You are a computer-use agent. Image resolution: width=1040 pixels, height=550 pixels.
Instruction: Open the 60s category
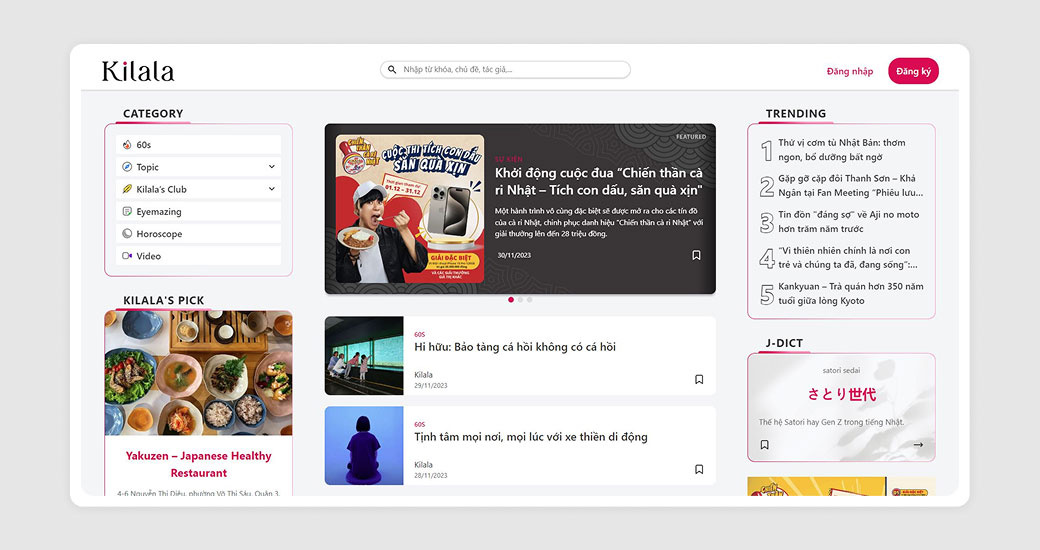198,145
